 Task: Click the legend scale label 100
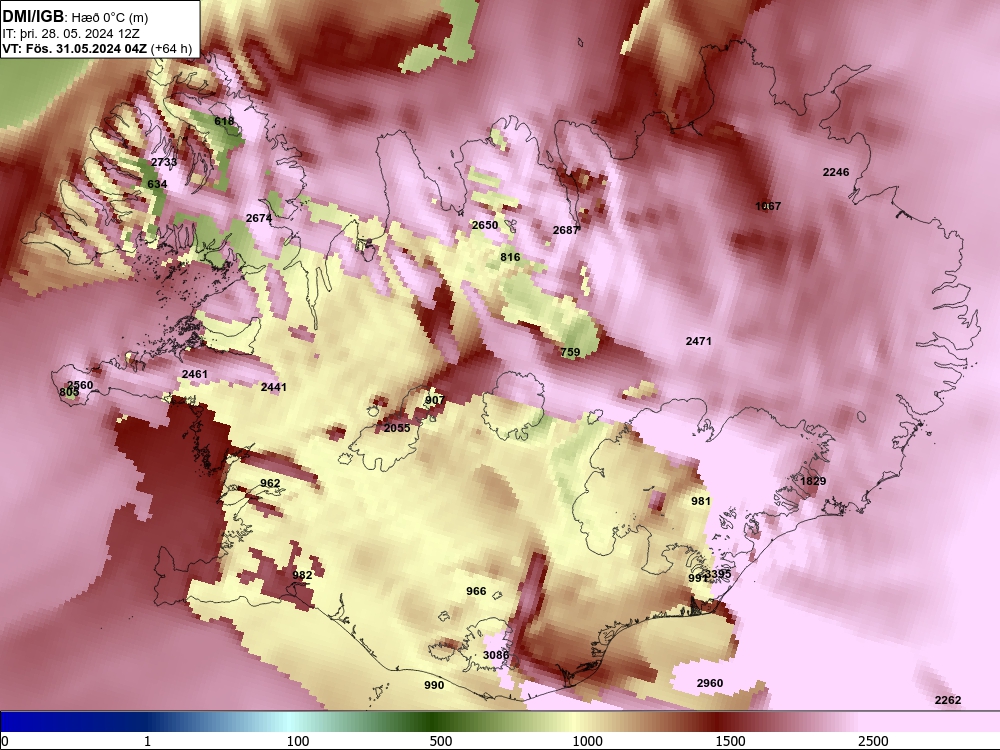(298, 741)
